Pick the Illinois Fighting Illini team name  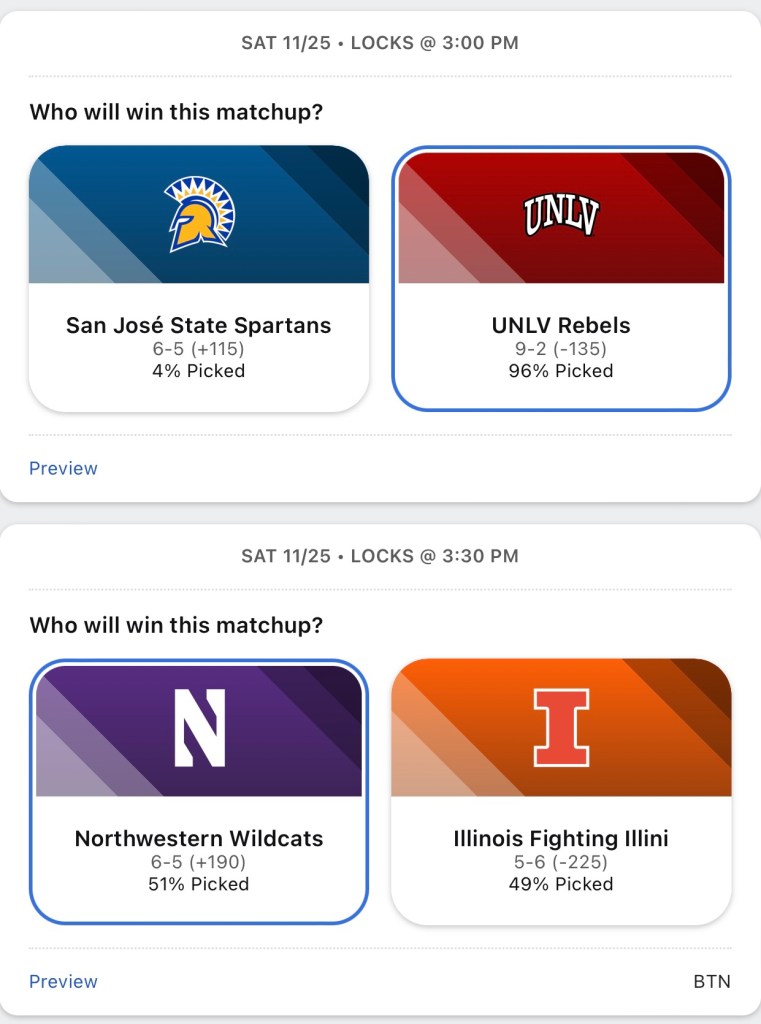561,838
